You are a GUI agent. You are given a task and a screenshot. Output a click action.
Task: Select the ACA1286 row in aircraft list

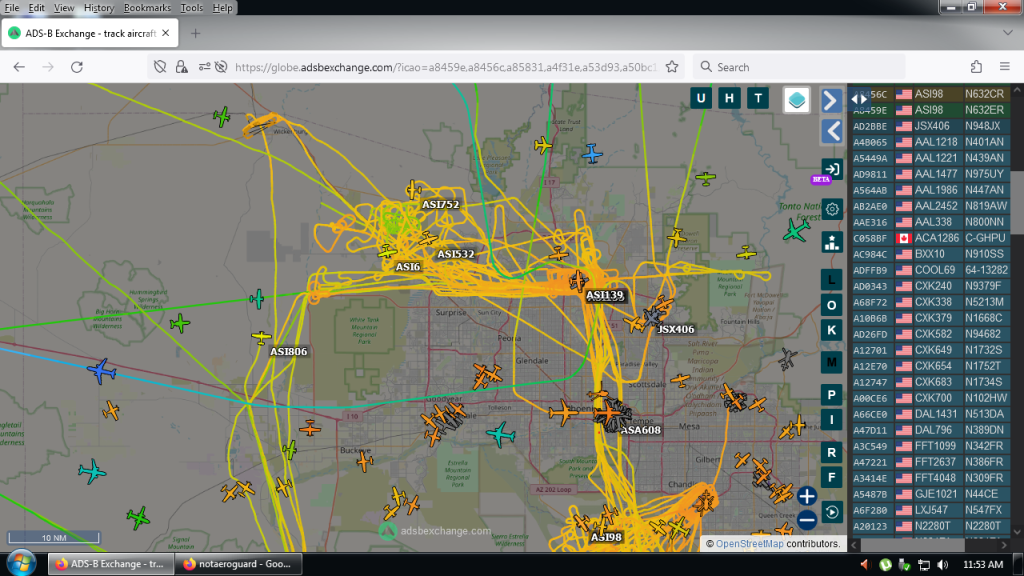[x=931, y=238]
